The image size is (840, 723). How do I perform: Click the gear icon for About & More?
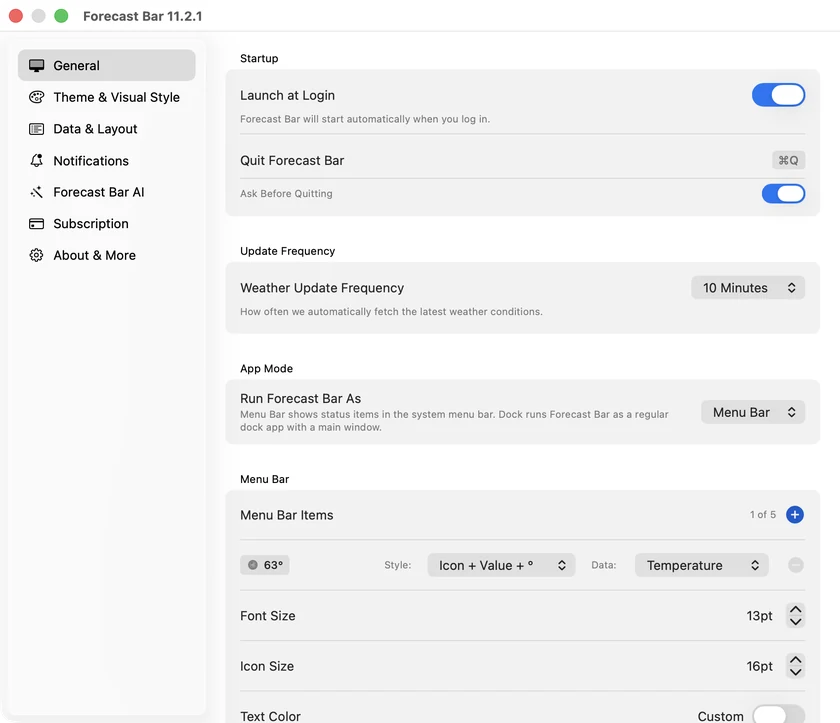pos(36,255)
